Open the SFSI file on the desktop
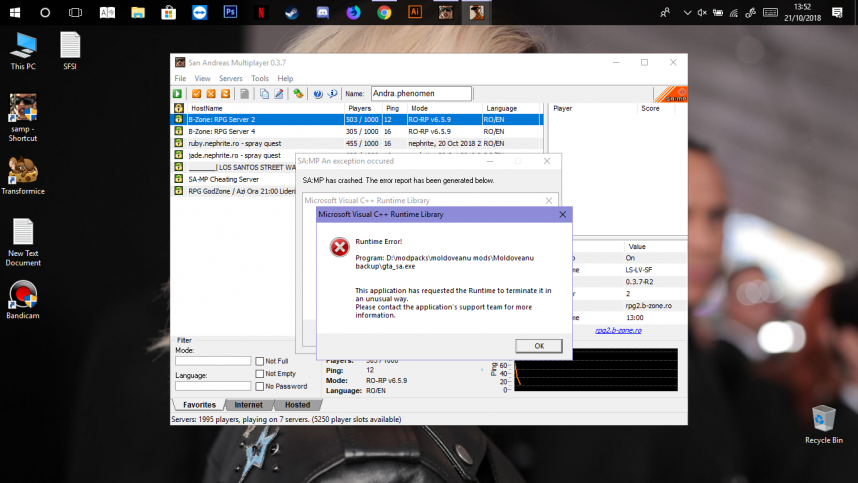The height and width of the screenshot is (483, 858). point(70,51)
